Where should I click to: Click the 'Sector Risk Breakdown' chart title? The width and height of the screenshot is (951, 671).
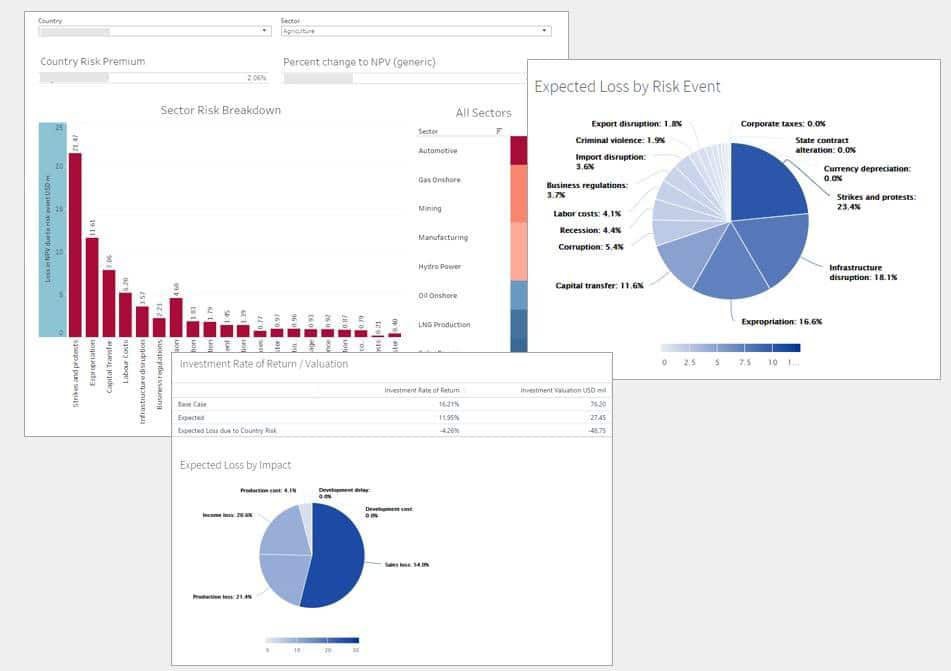pyautogui.click(x=221, y=110)
